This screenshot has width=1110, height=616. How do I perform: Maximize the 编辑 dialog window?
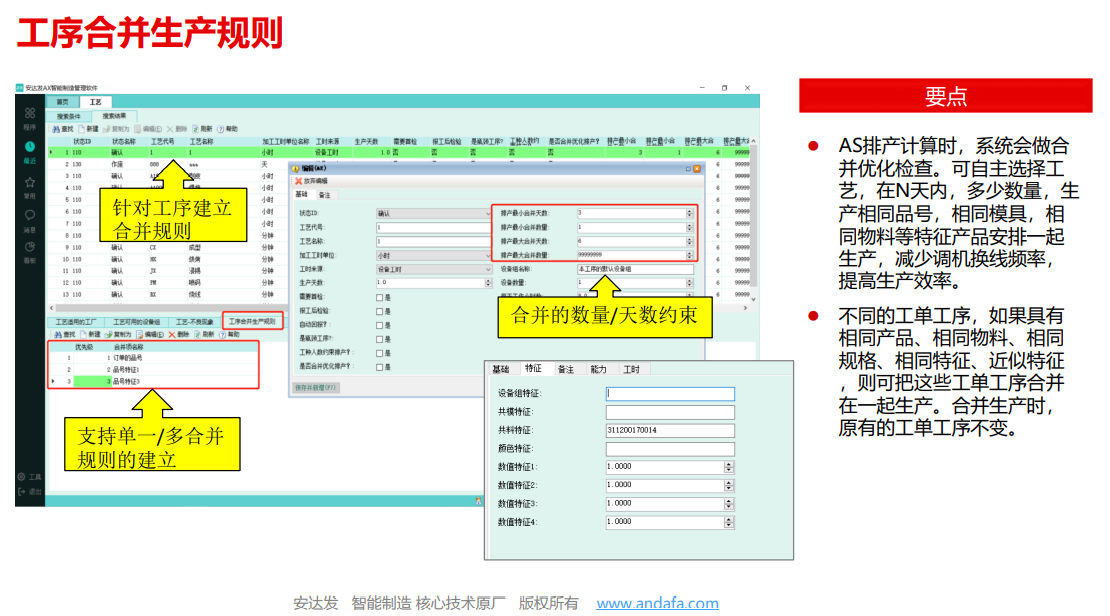[x=687, y=169]
